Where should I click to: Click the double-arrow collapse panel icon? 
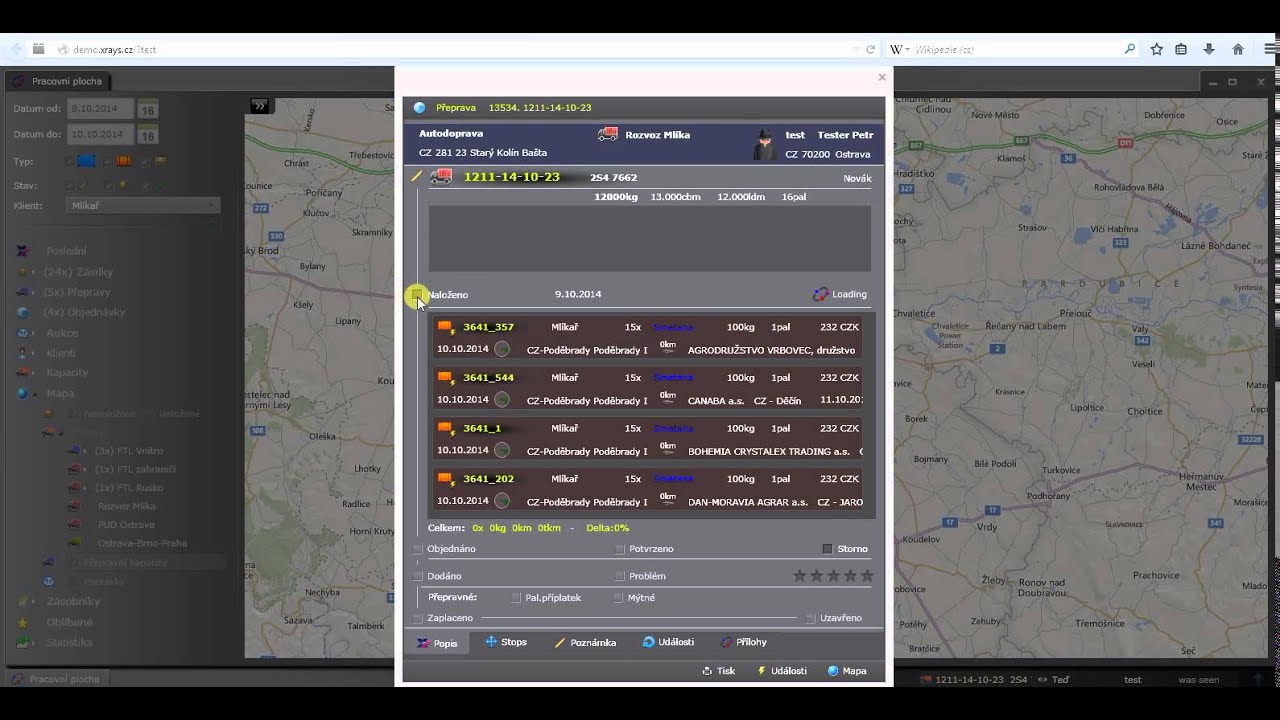[x=259, y=105]
